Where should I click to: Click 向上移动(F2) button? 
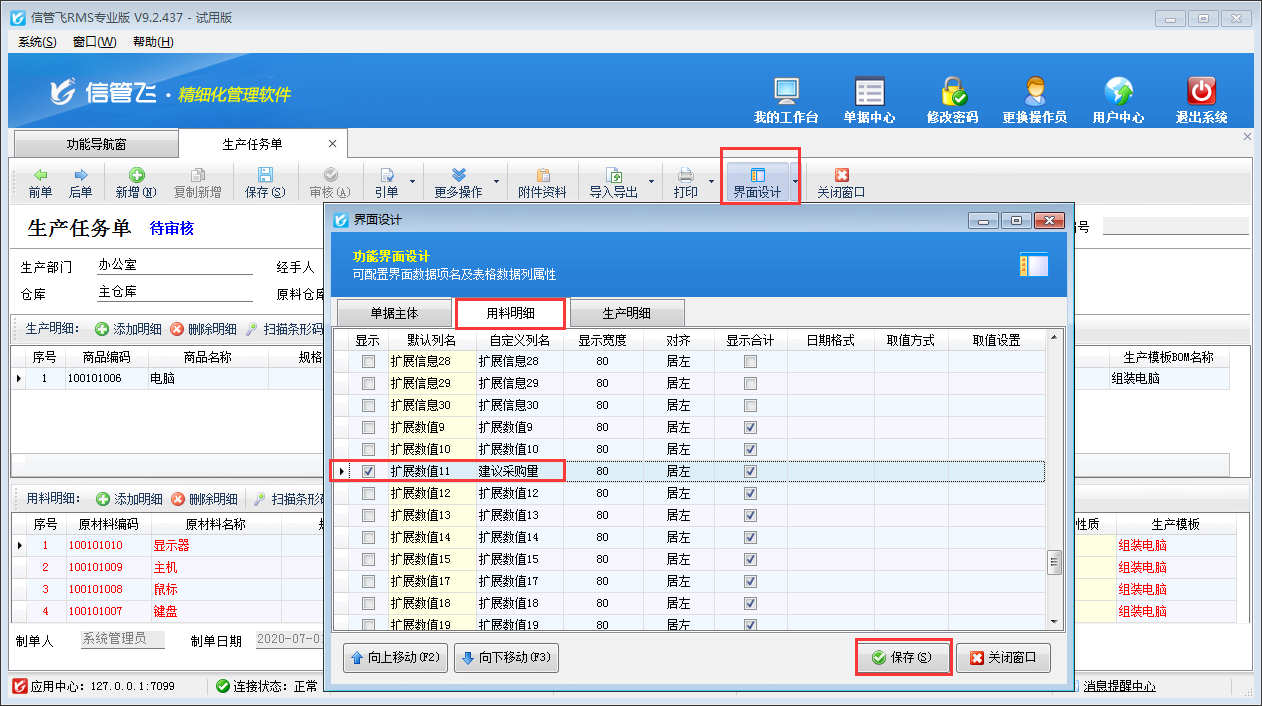(395, 658)
